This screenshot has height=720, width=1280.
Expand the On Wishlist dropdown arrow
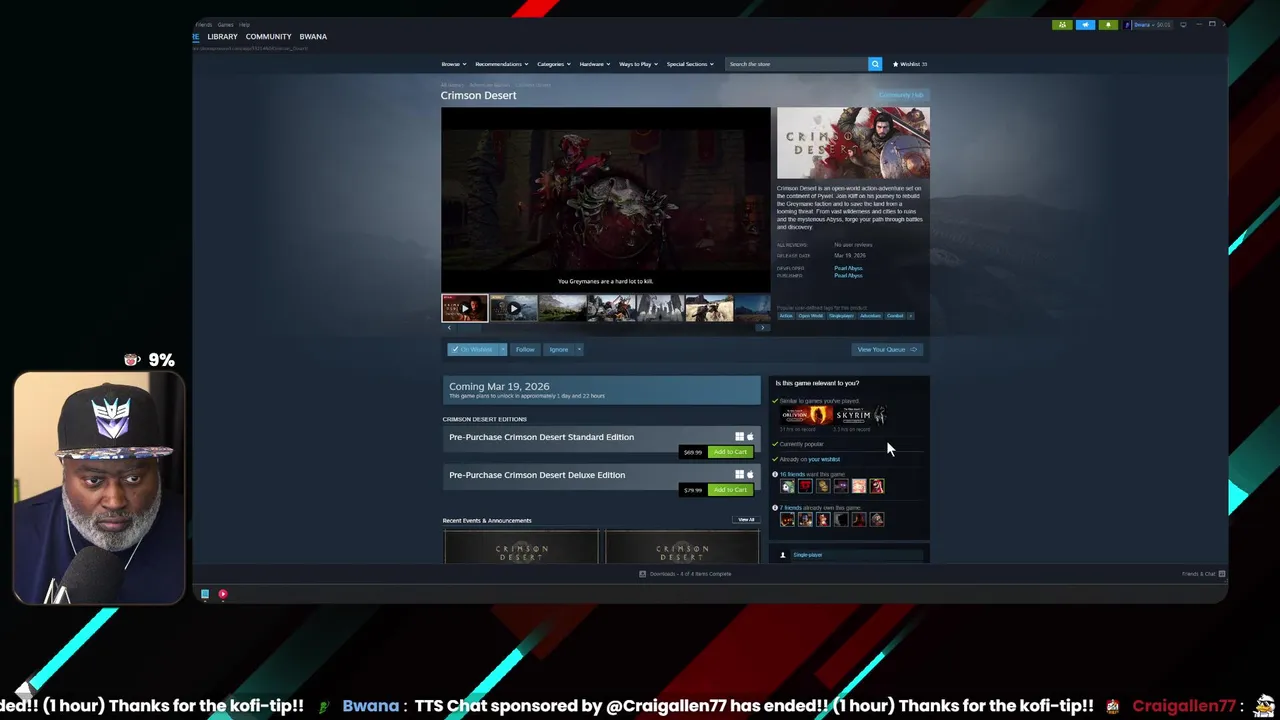pyautogui.click(x=503, y=349)
